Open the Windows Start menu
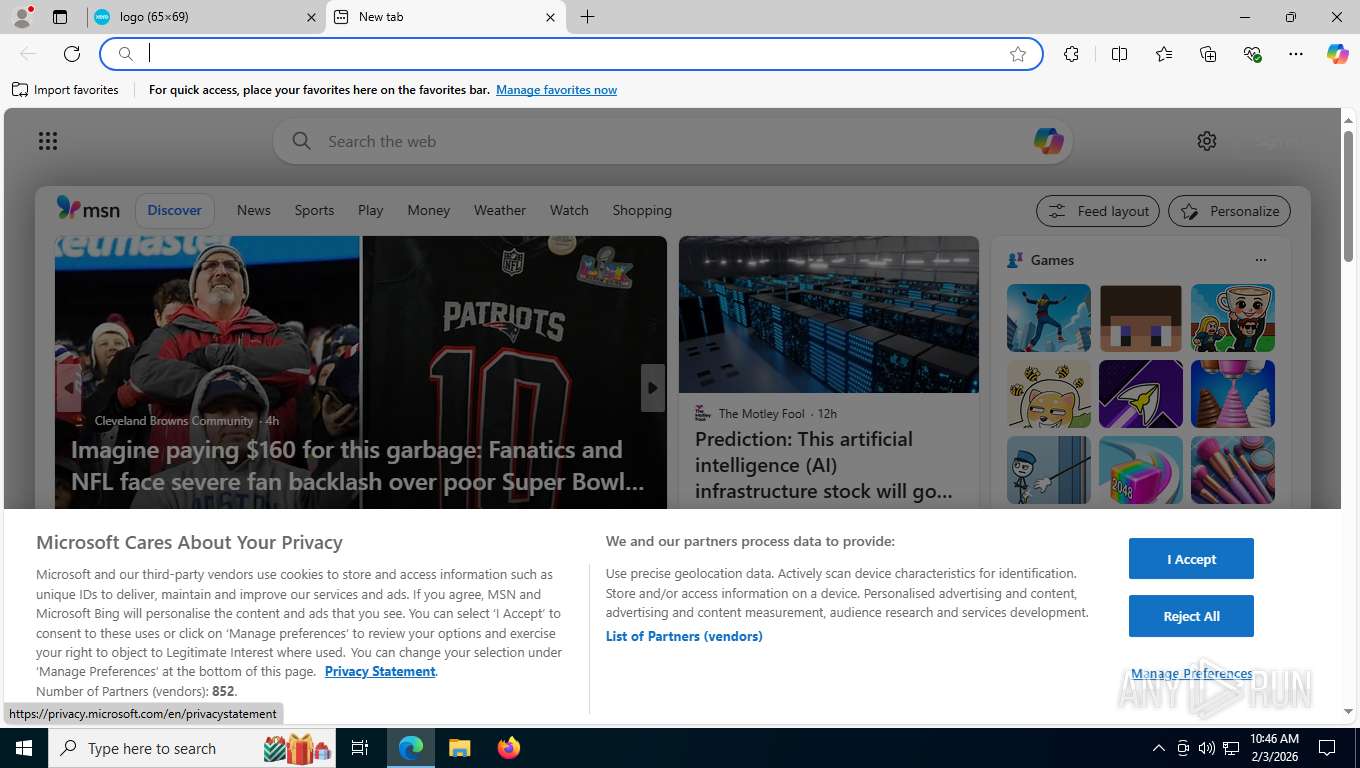1360x768 pixels. click(x=23, y=748)
